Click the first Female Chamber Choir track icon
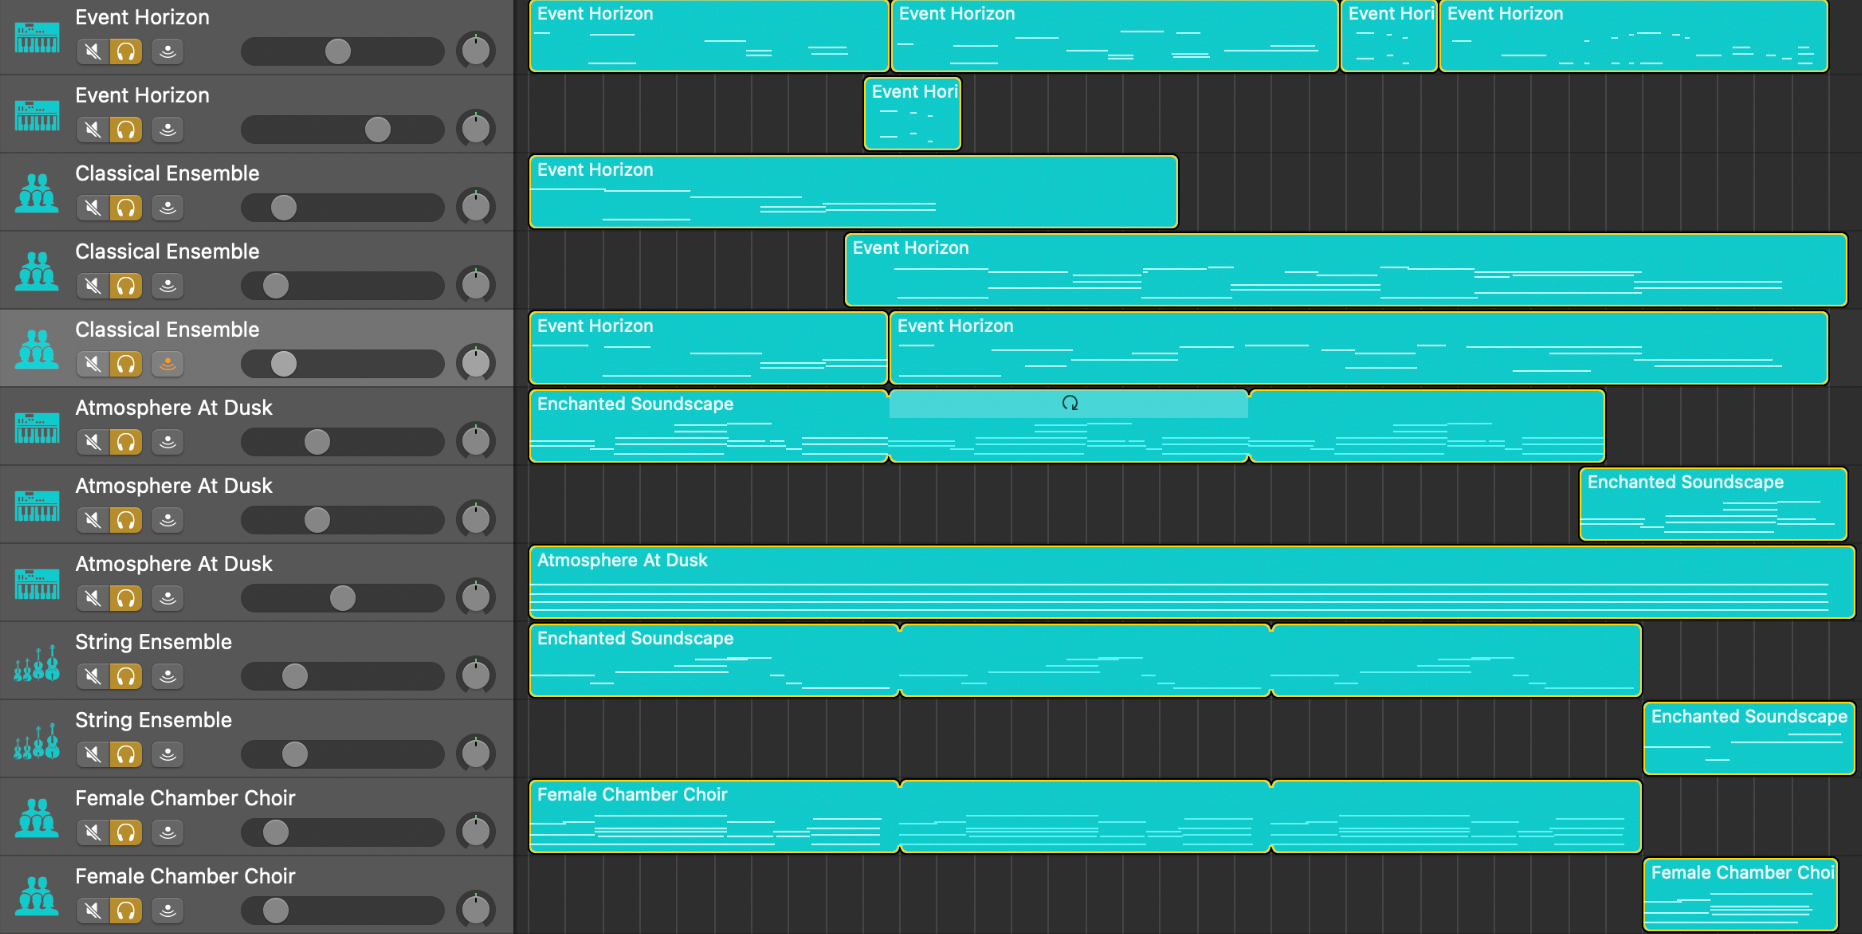 pos(37,818)
